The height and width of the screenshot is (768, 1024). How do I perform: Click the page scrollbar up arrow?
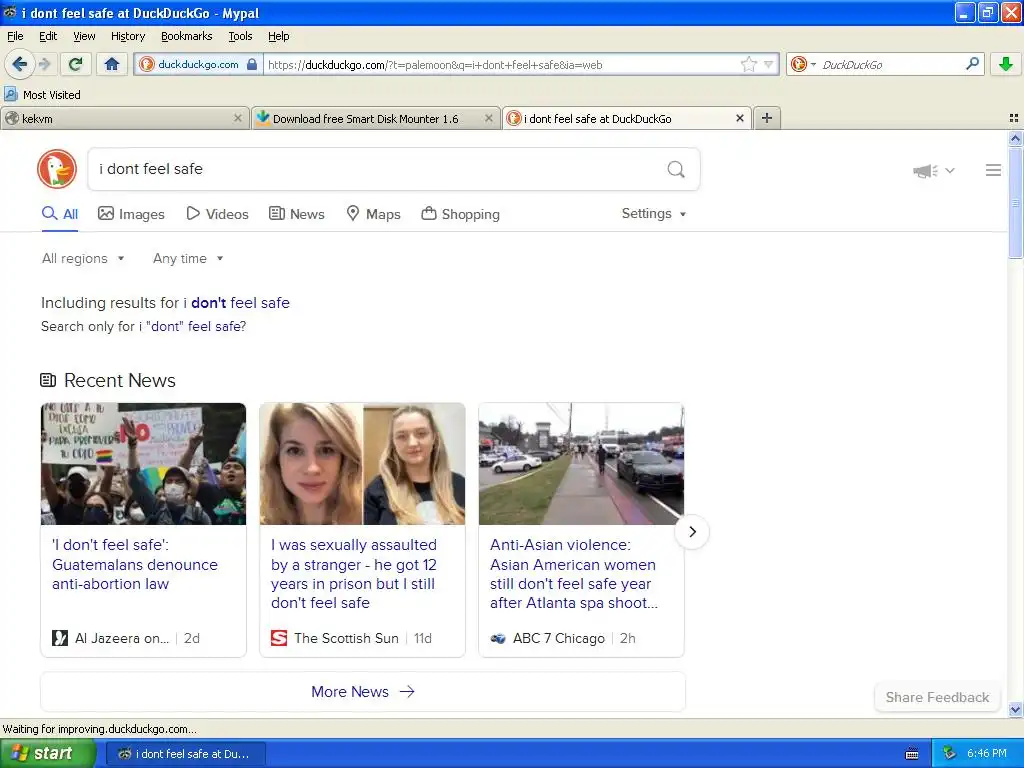(x=1015, y=138)
